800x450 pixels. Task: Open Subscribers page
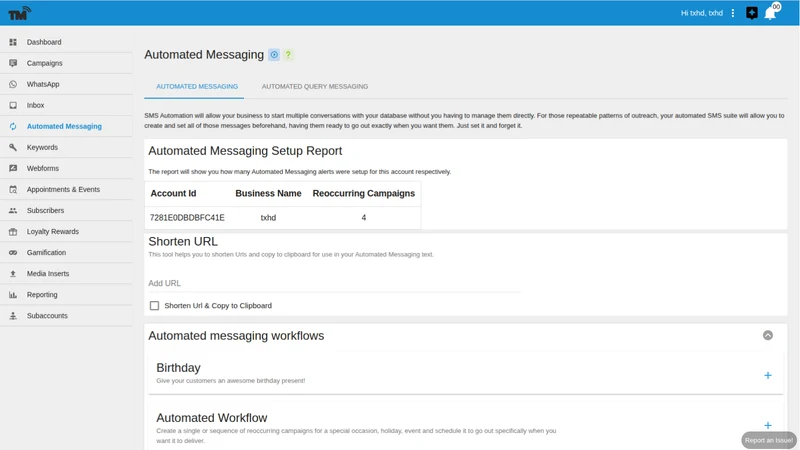[x=45, y=210]
